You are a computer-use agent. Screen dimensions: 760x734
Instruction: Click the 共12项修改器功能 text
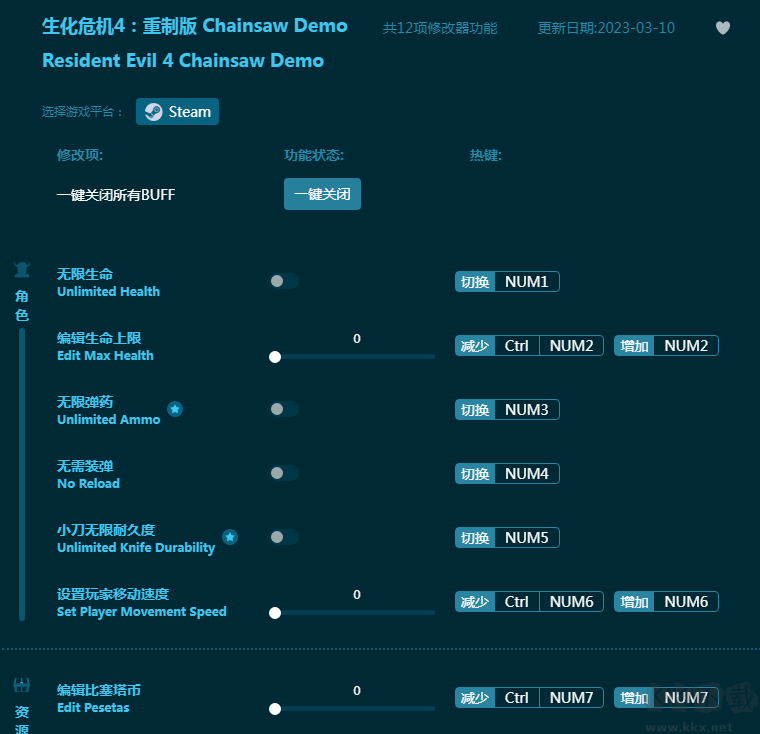click(x=440, y=28)
